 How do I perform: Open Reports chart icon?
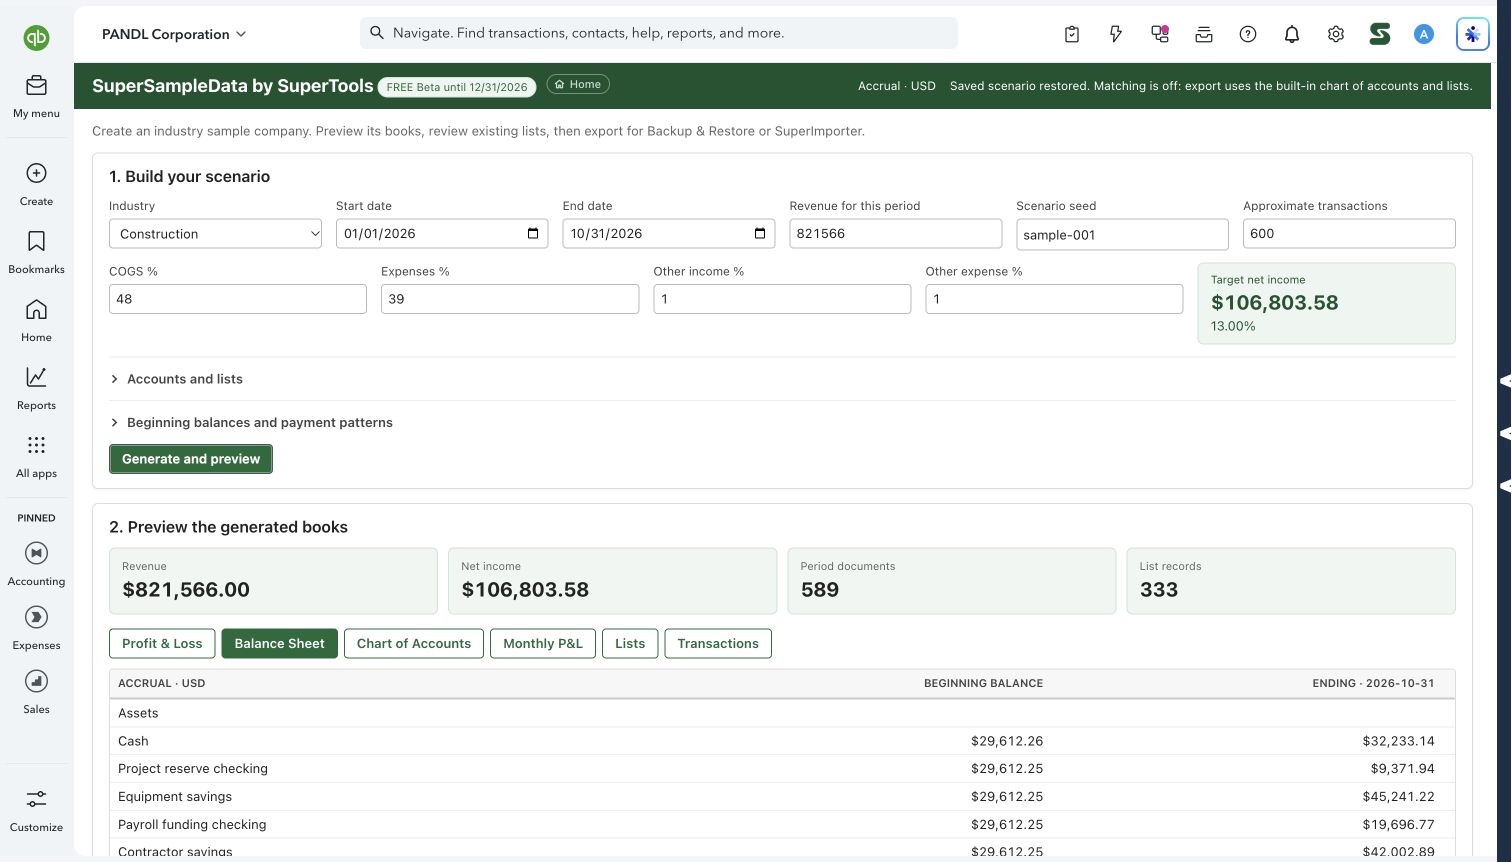click(x=36, y=377)
